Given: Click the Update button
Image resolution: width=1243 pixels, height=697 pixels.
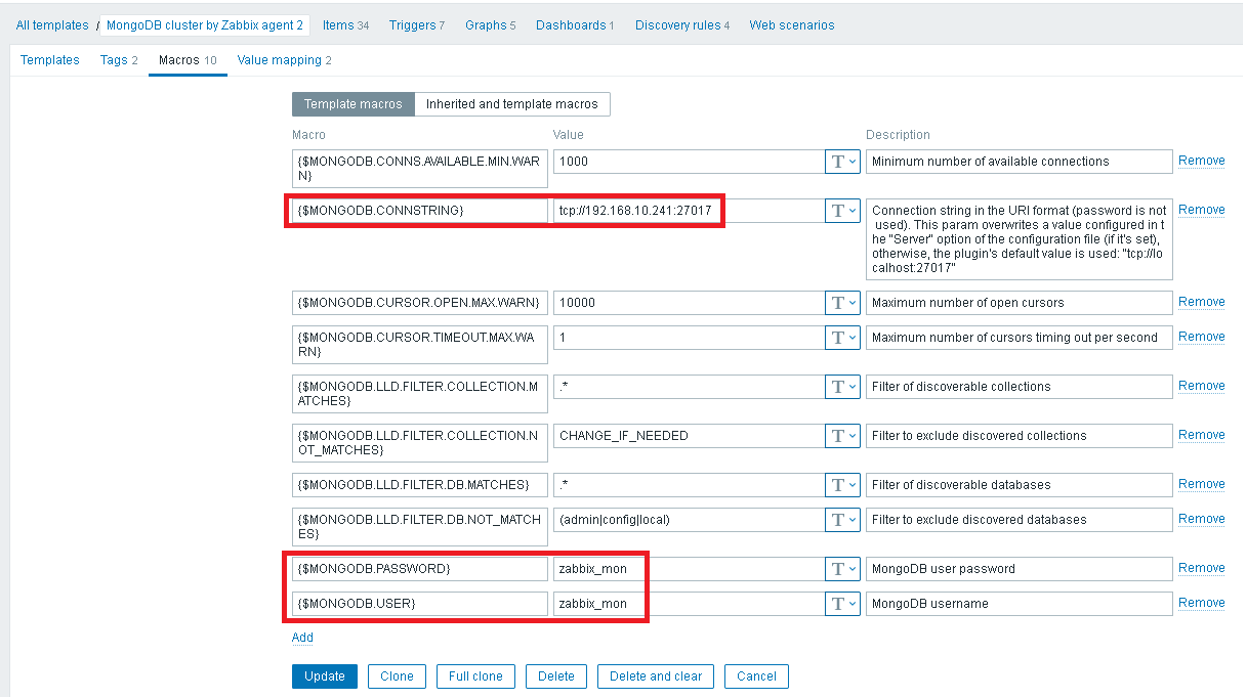Looking at the screenshot, I should [324, 676].
